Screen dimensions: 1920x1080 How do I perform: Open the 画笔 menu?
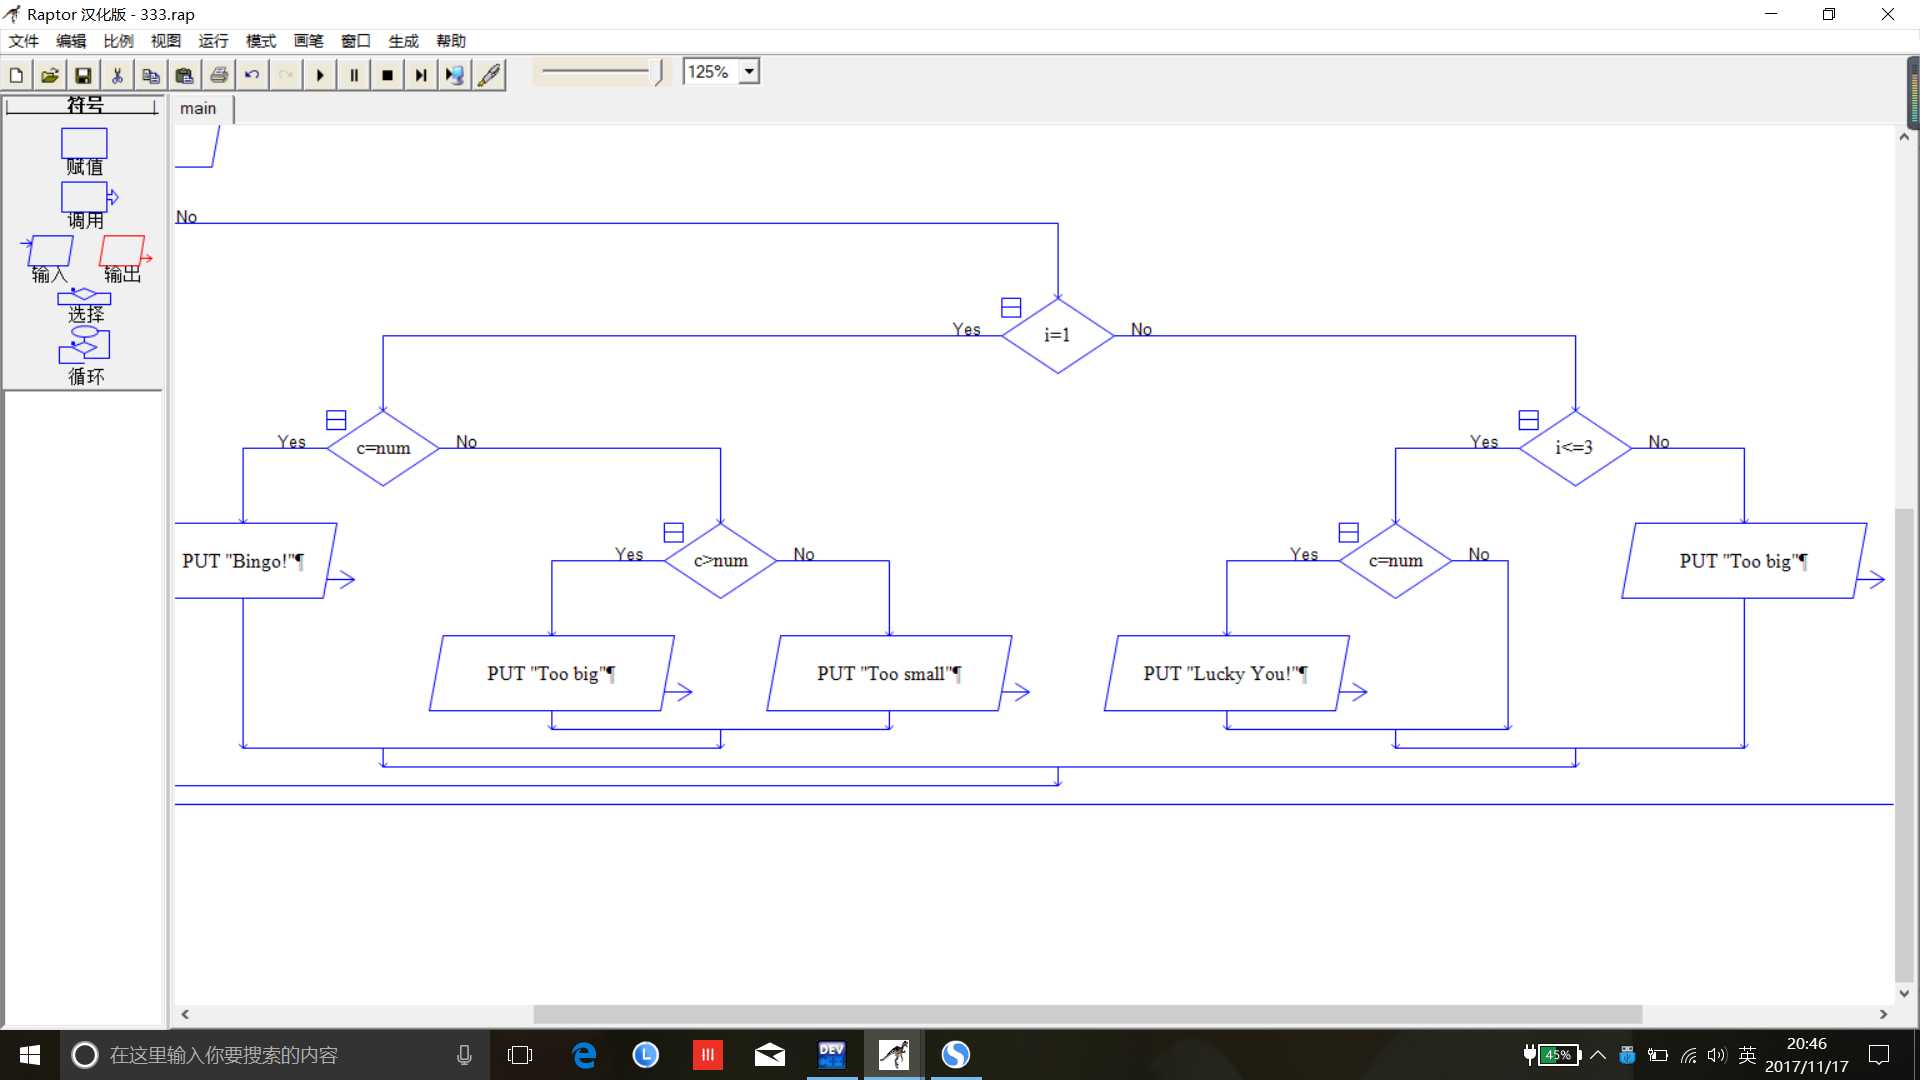coord(308,41)
